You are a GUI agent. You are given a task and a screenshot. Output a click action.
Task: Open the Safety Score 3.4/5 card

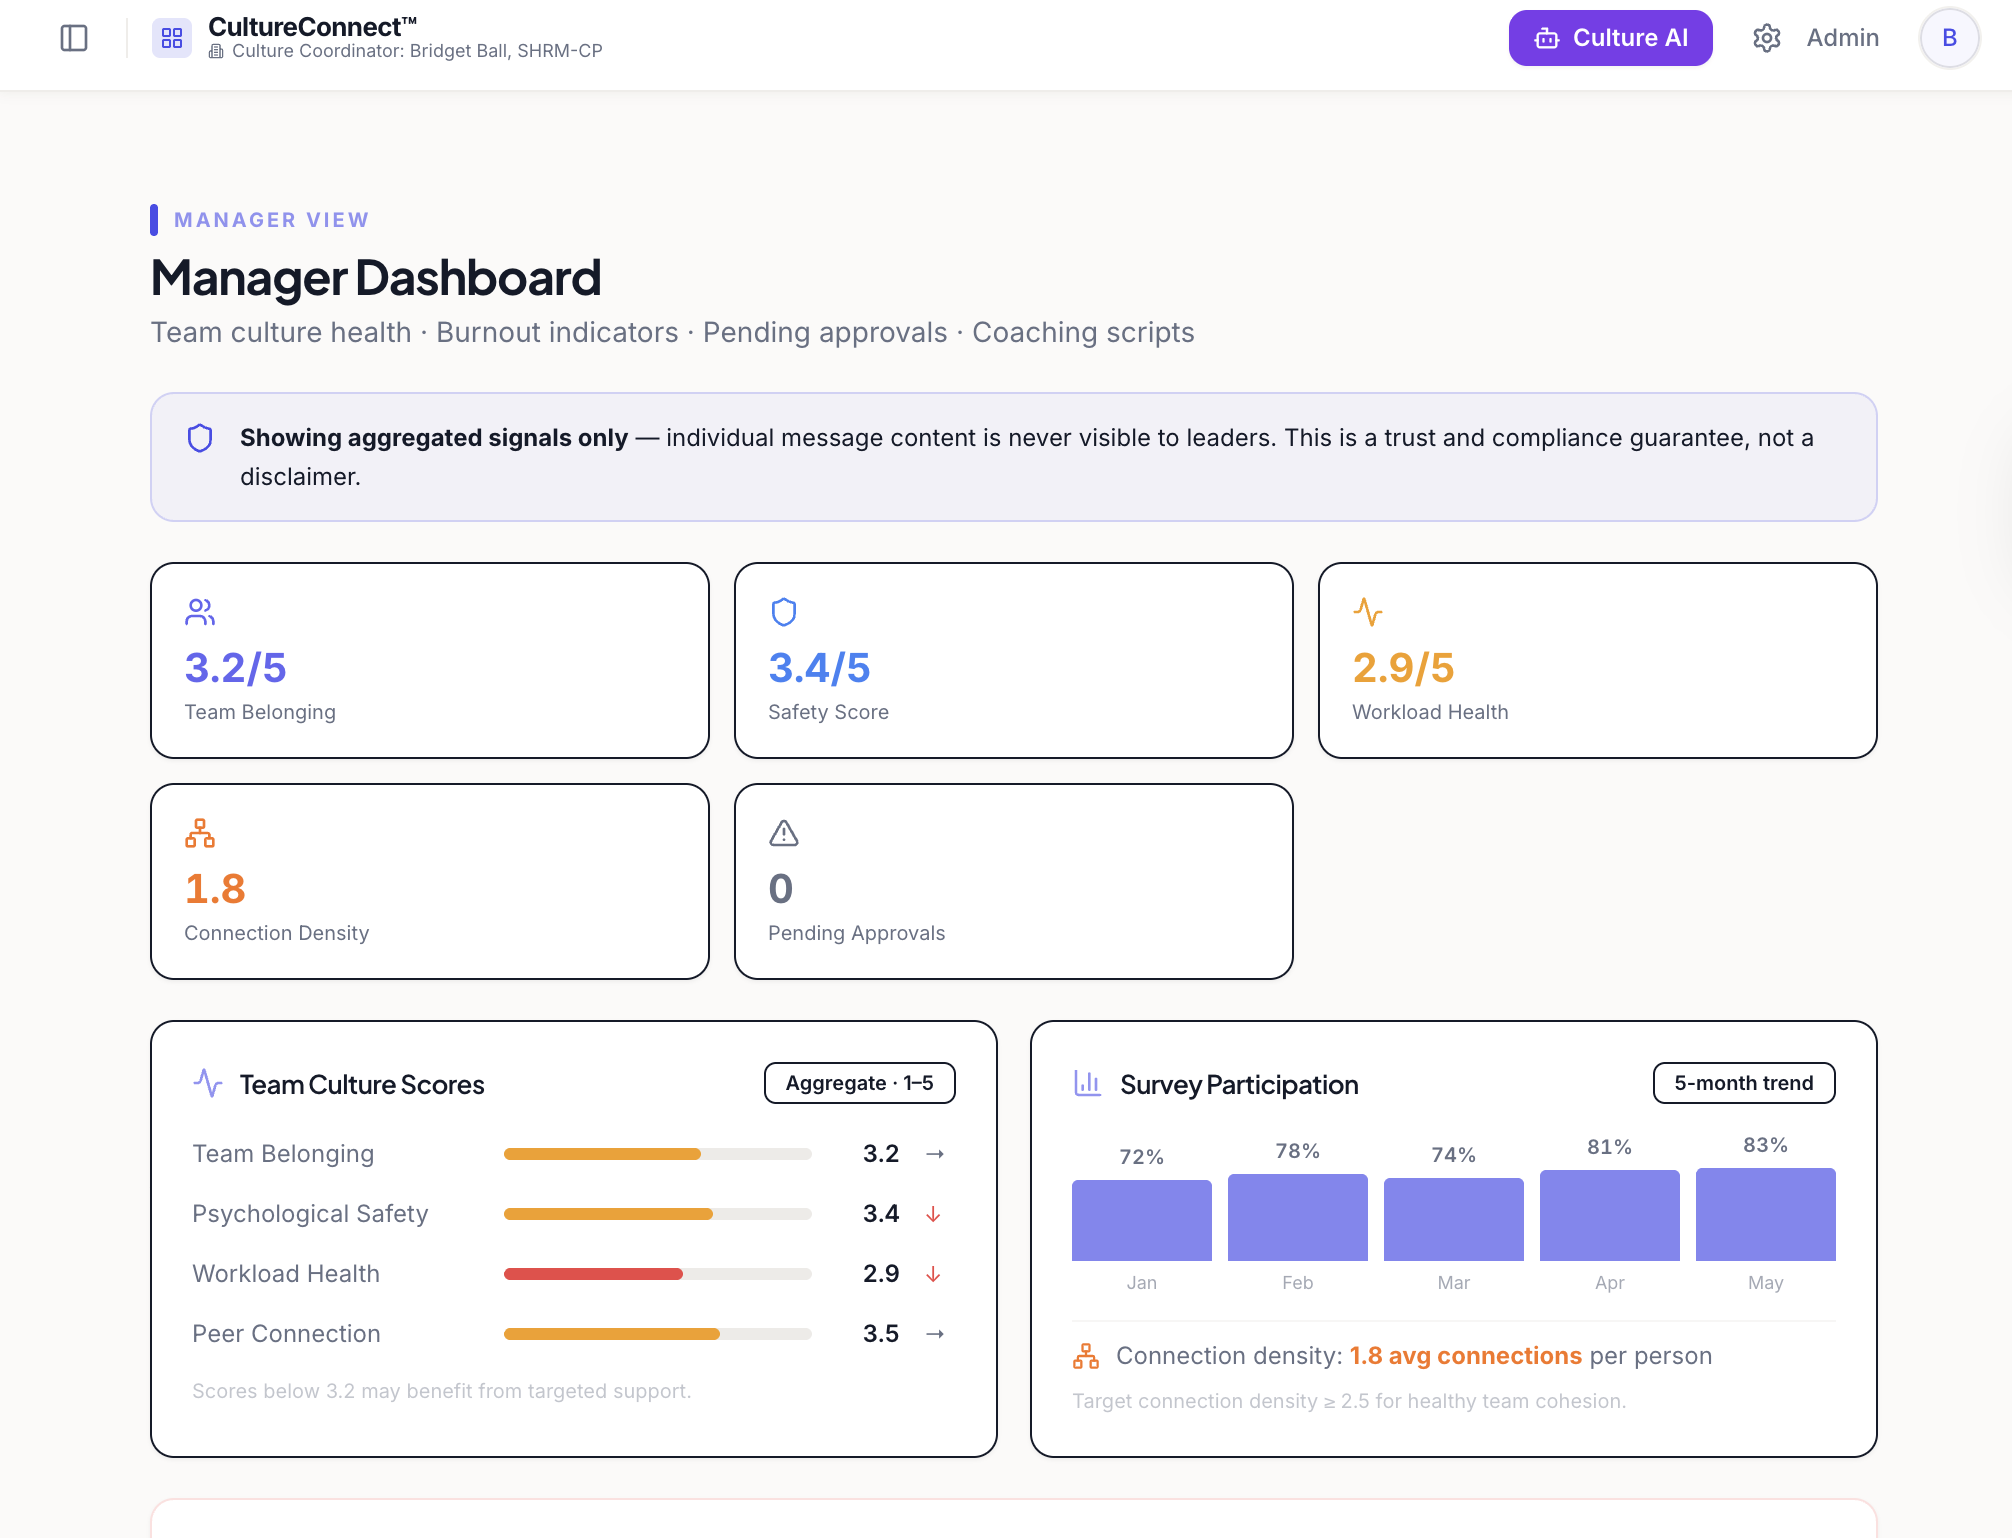[1014, 660]
